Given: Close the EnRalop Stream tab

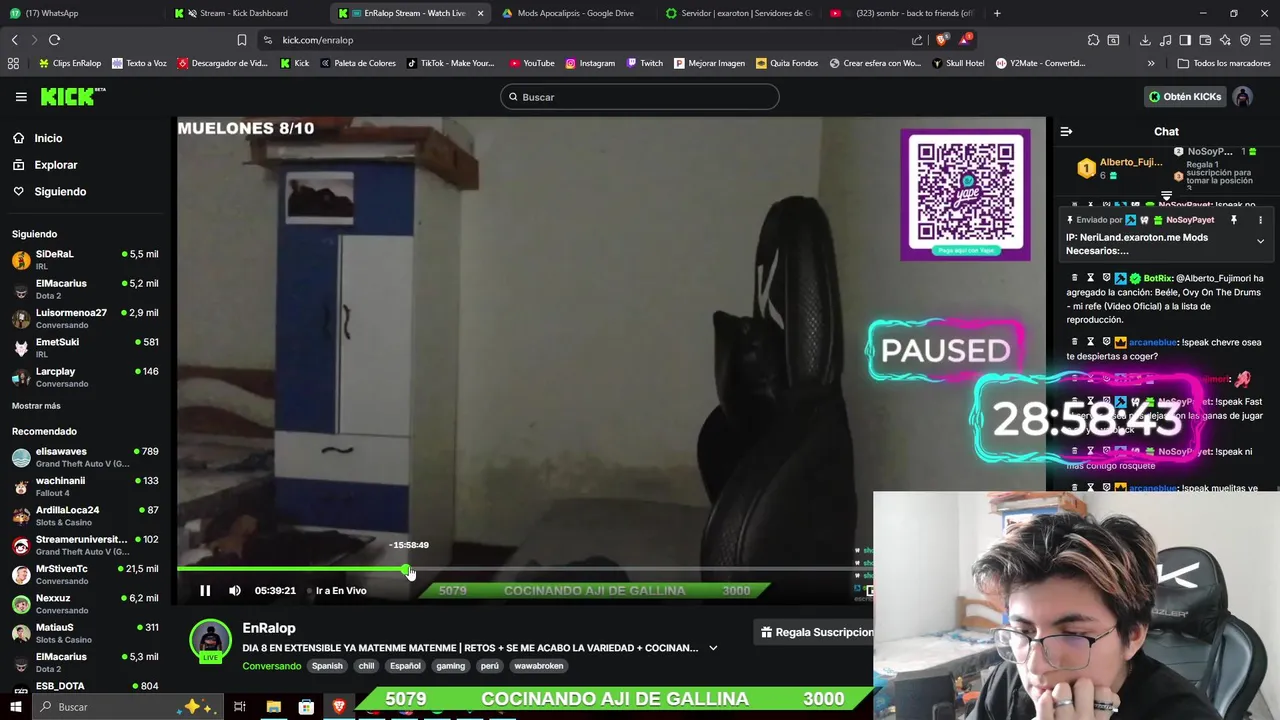Looking at the screenshot, I should click(480, 13).
